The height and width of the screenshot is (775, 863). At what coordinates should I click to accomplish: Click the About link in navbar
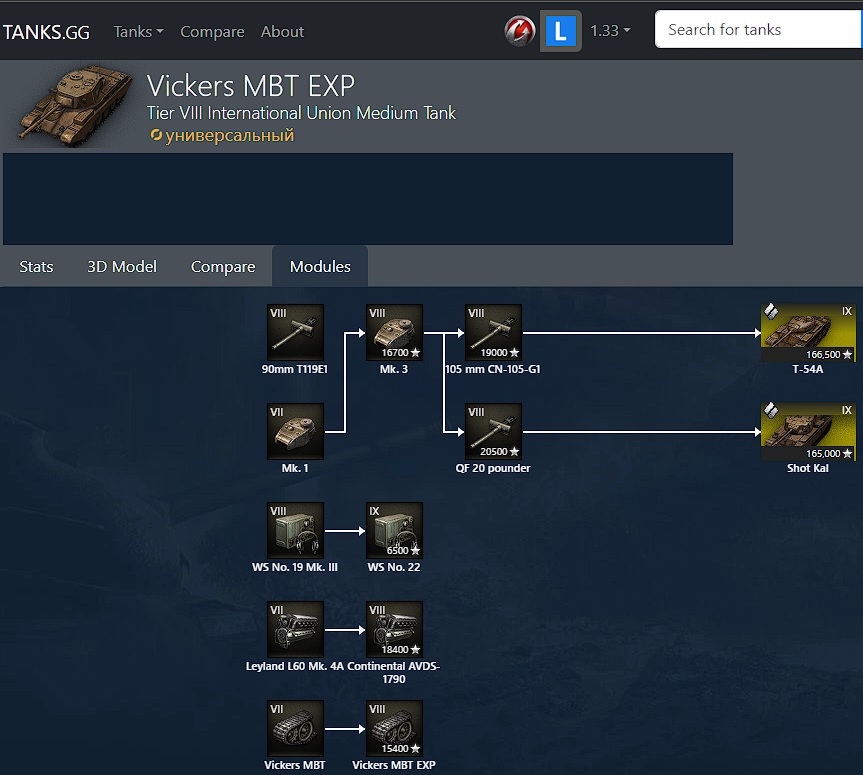tap(282, 31)
